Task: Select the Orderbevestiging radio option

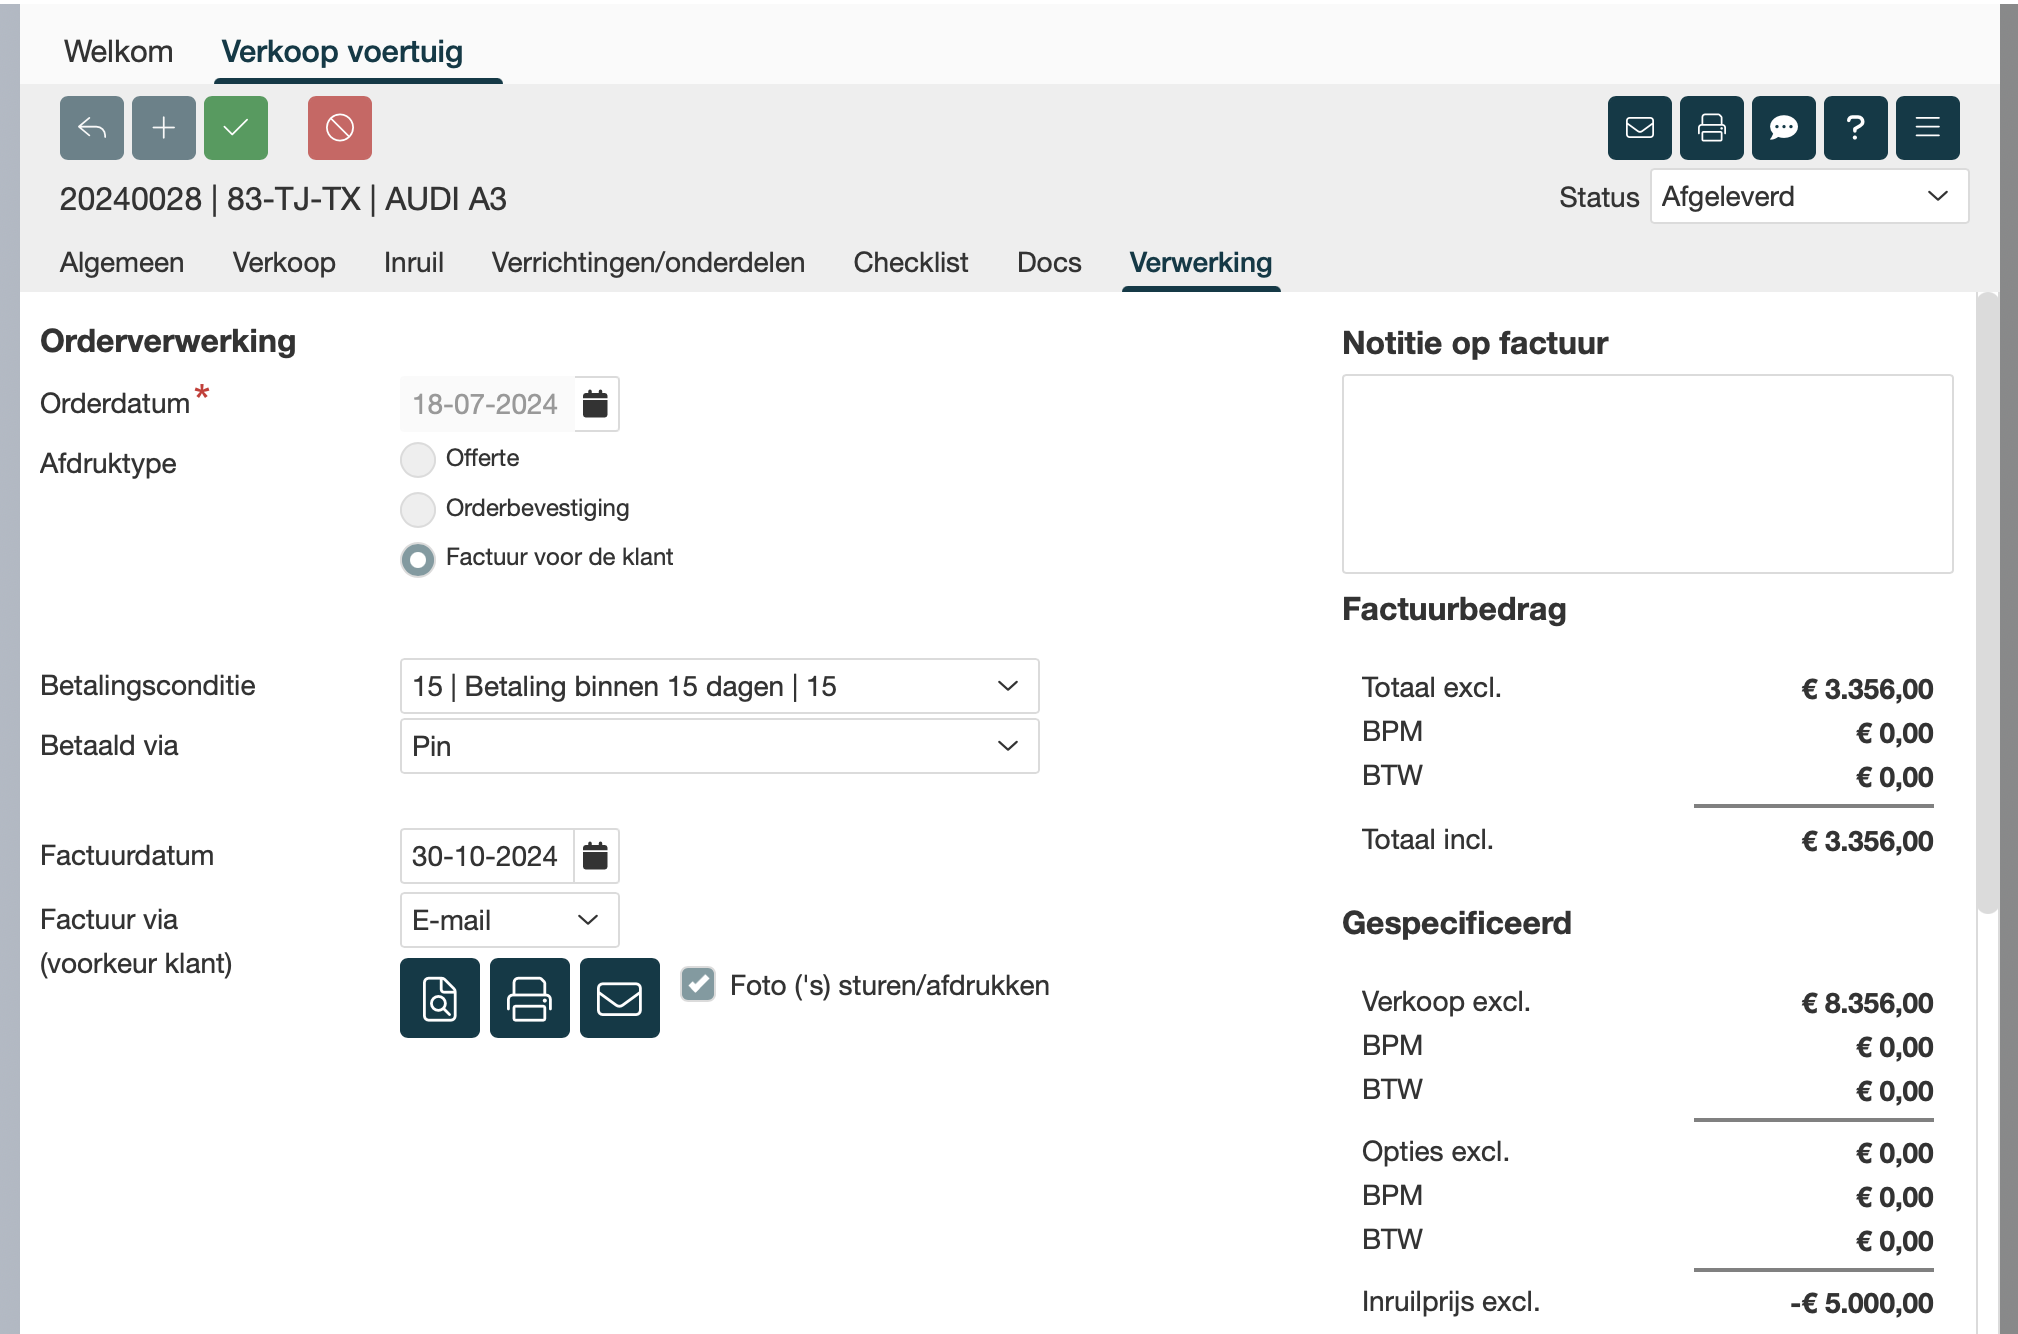Action: (418, 509)
